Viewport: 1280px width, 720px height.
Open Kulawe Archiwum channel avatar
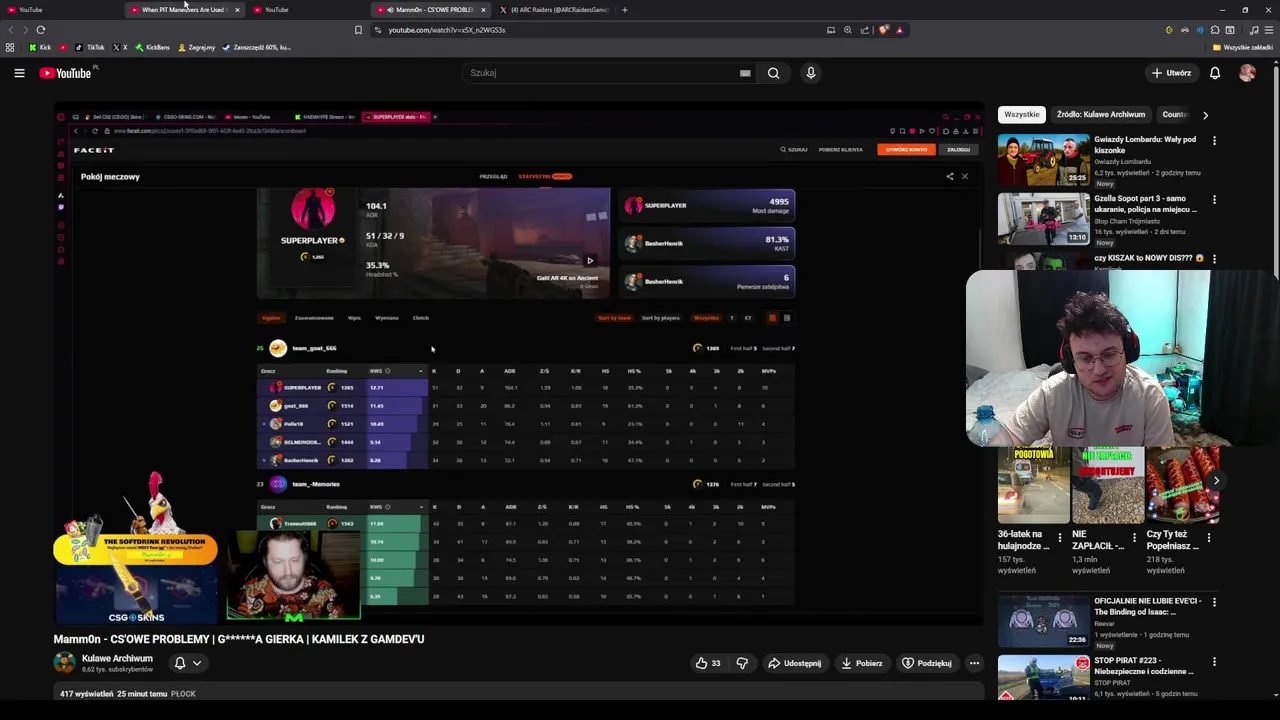pos(64,663)
